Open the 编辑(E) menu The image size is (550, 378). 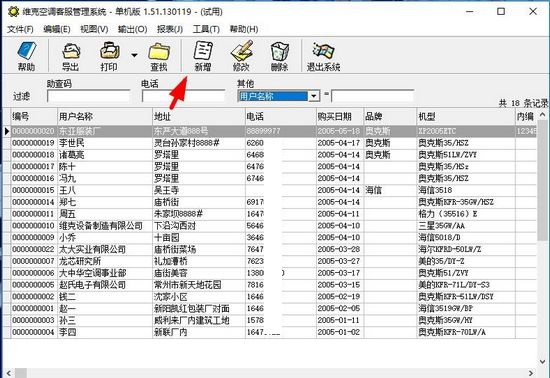coord(56,29)
